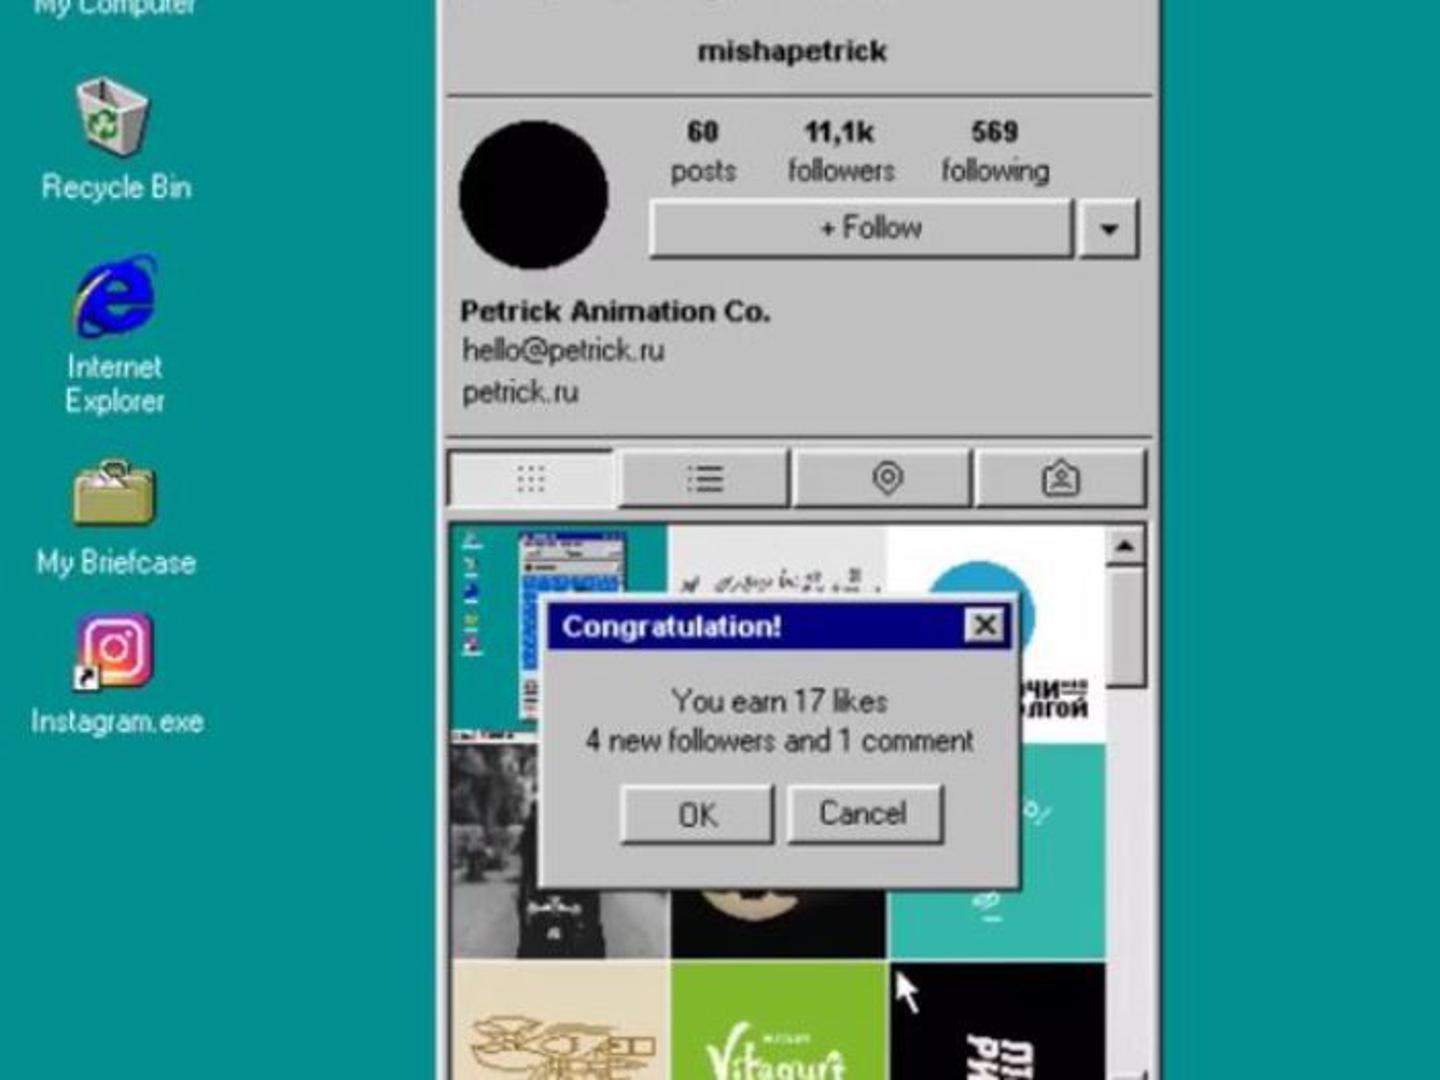
Task: Click the black profile picture circle
Action: (x=533, y=195)
